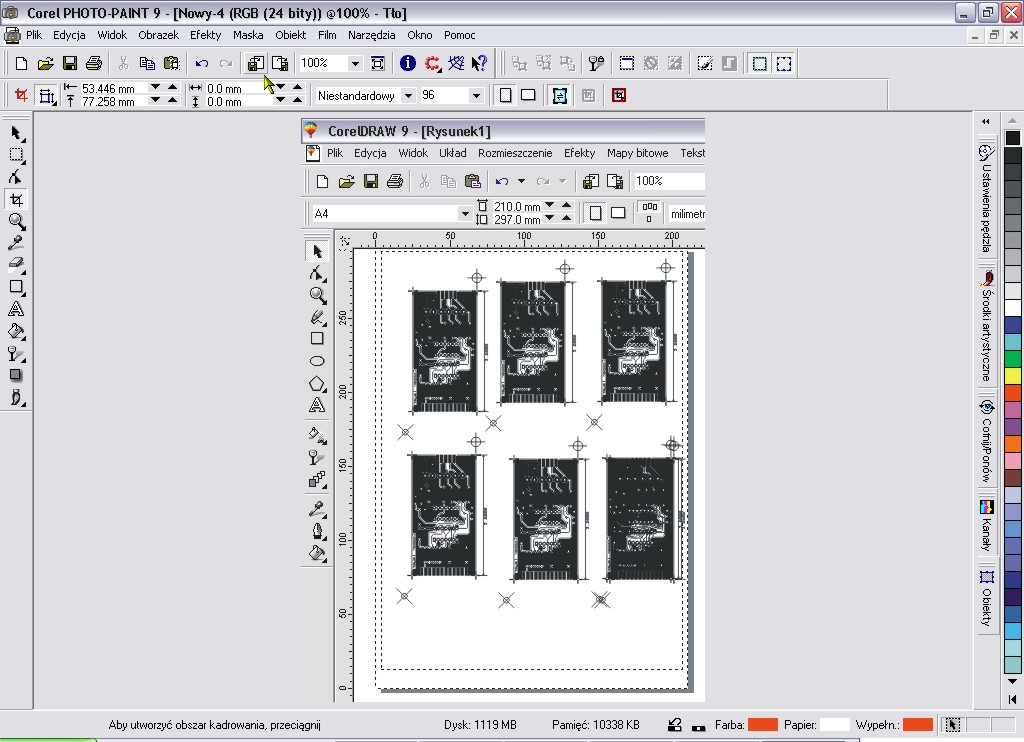The image size is (1024, 742).
Task: Open the Maska menu
Action: pos(248,35)
